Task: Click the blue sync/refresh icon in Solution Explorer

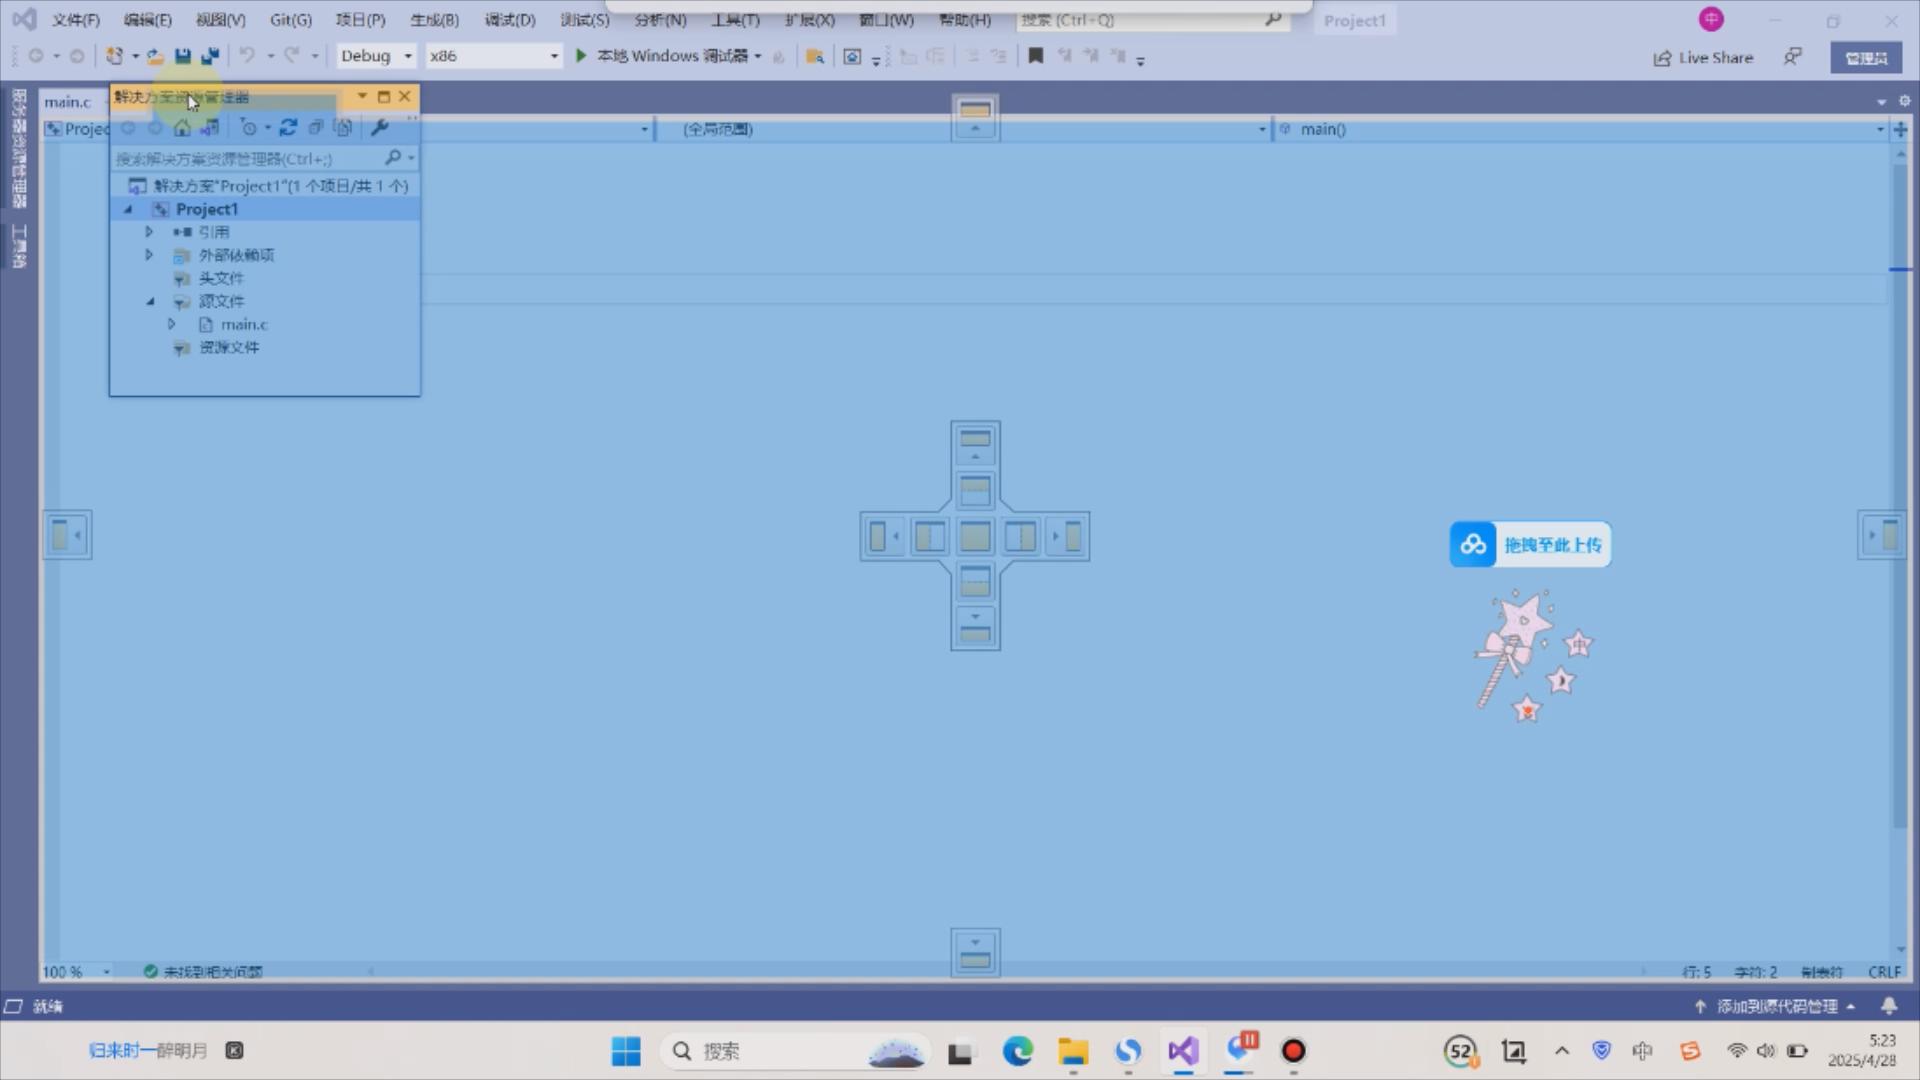Action: (288, 128)
